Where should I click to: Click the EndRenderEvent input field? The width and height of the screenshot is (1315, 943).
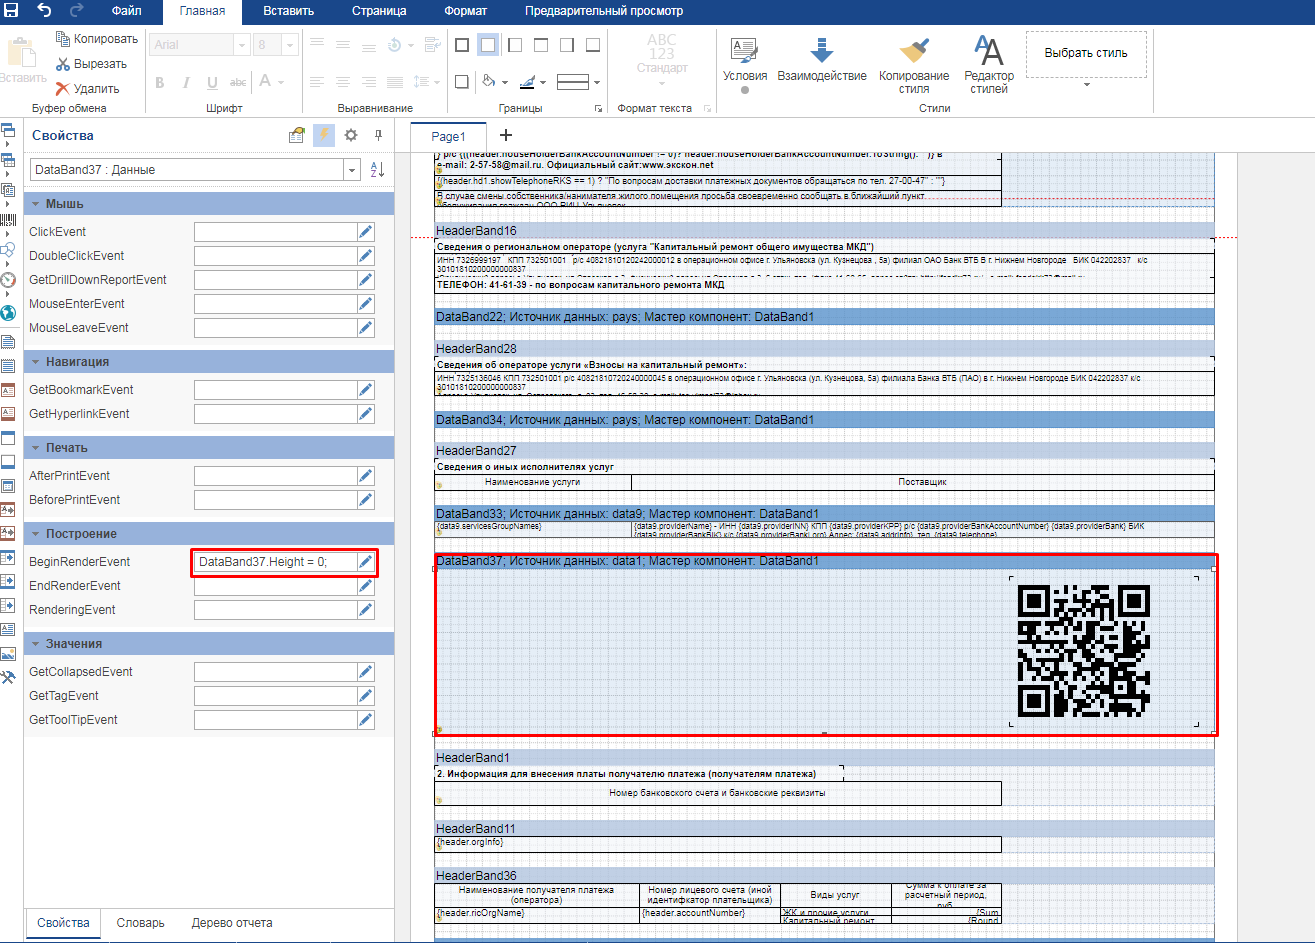(x=275, y=586)
